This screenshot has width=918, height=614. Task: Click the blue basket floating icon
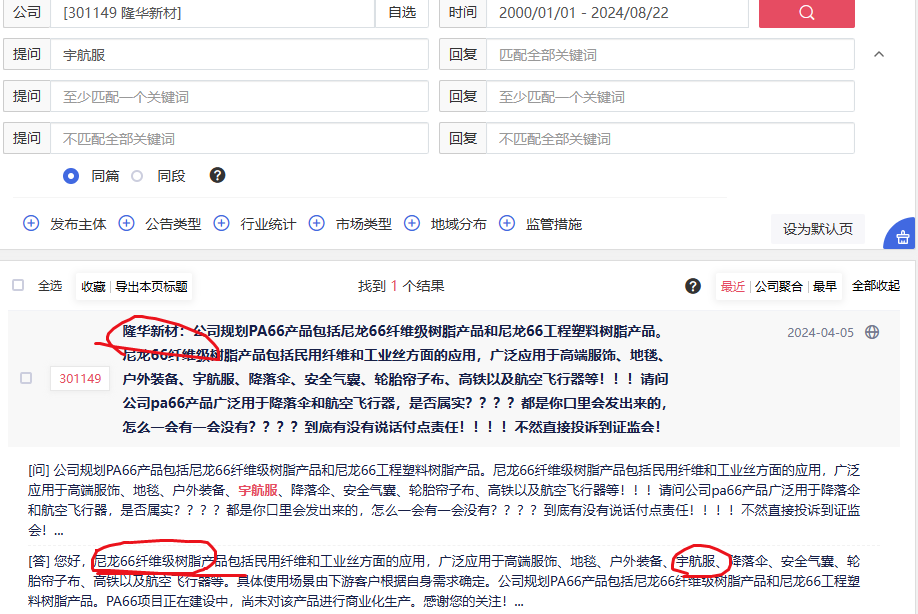pyautogui.click(x=902, y=235)
